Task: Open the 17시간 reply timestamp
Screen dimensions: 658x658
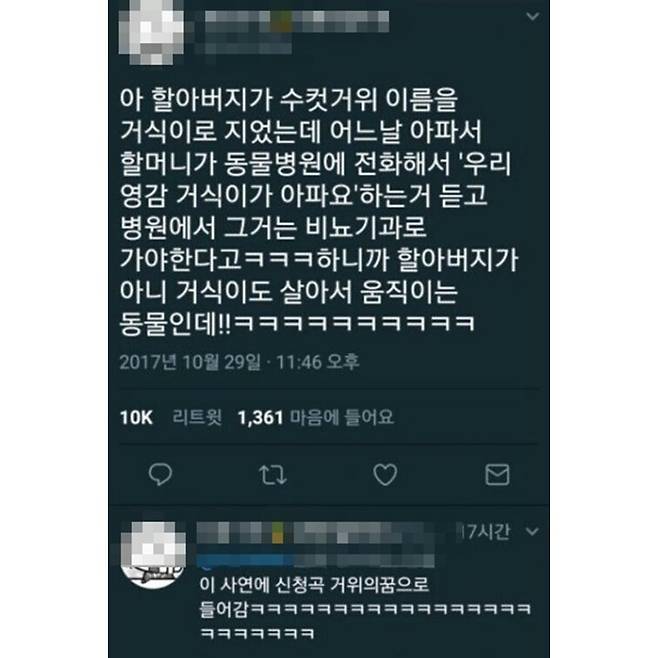Action: 485,532
